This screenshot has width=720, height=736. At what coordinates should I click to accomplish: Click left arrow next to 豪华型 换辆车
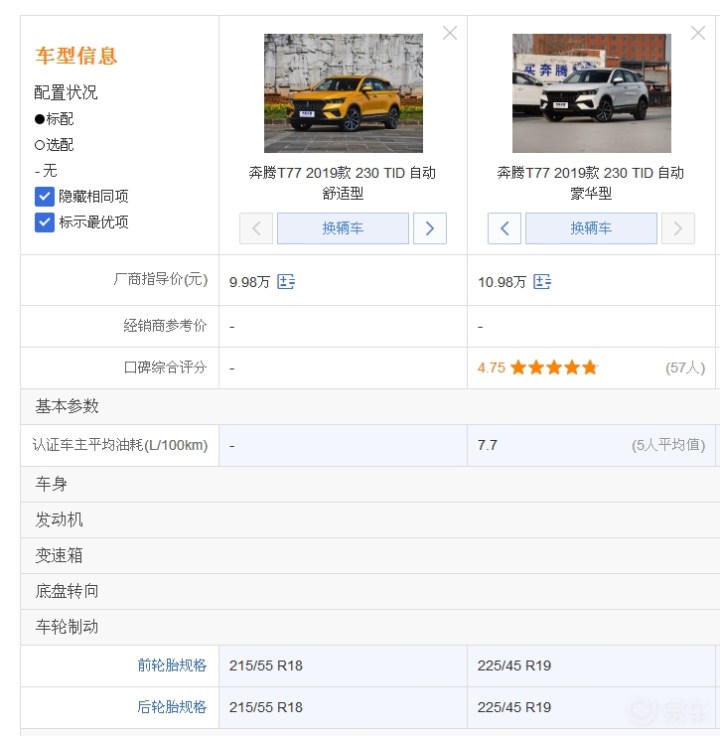504,229
